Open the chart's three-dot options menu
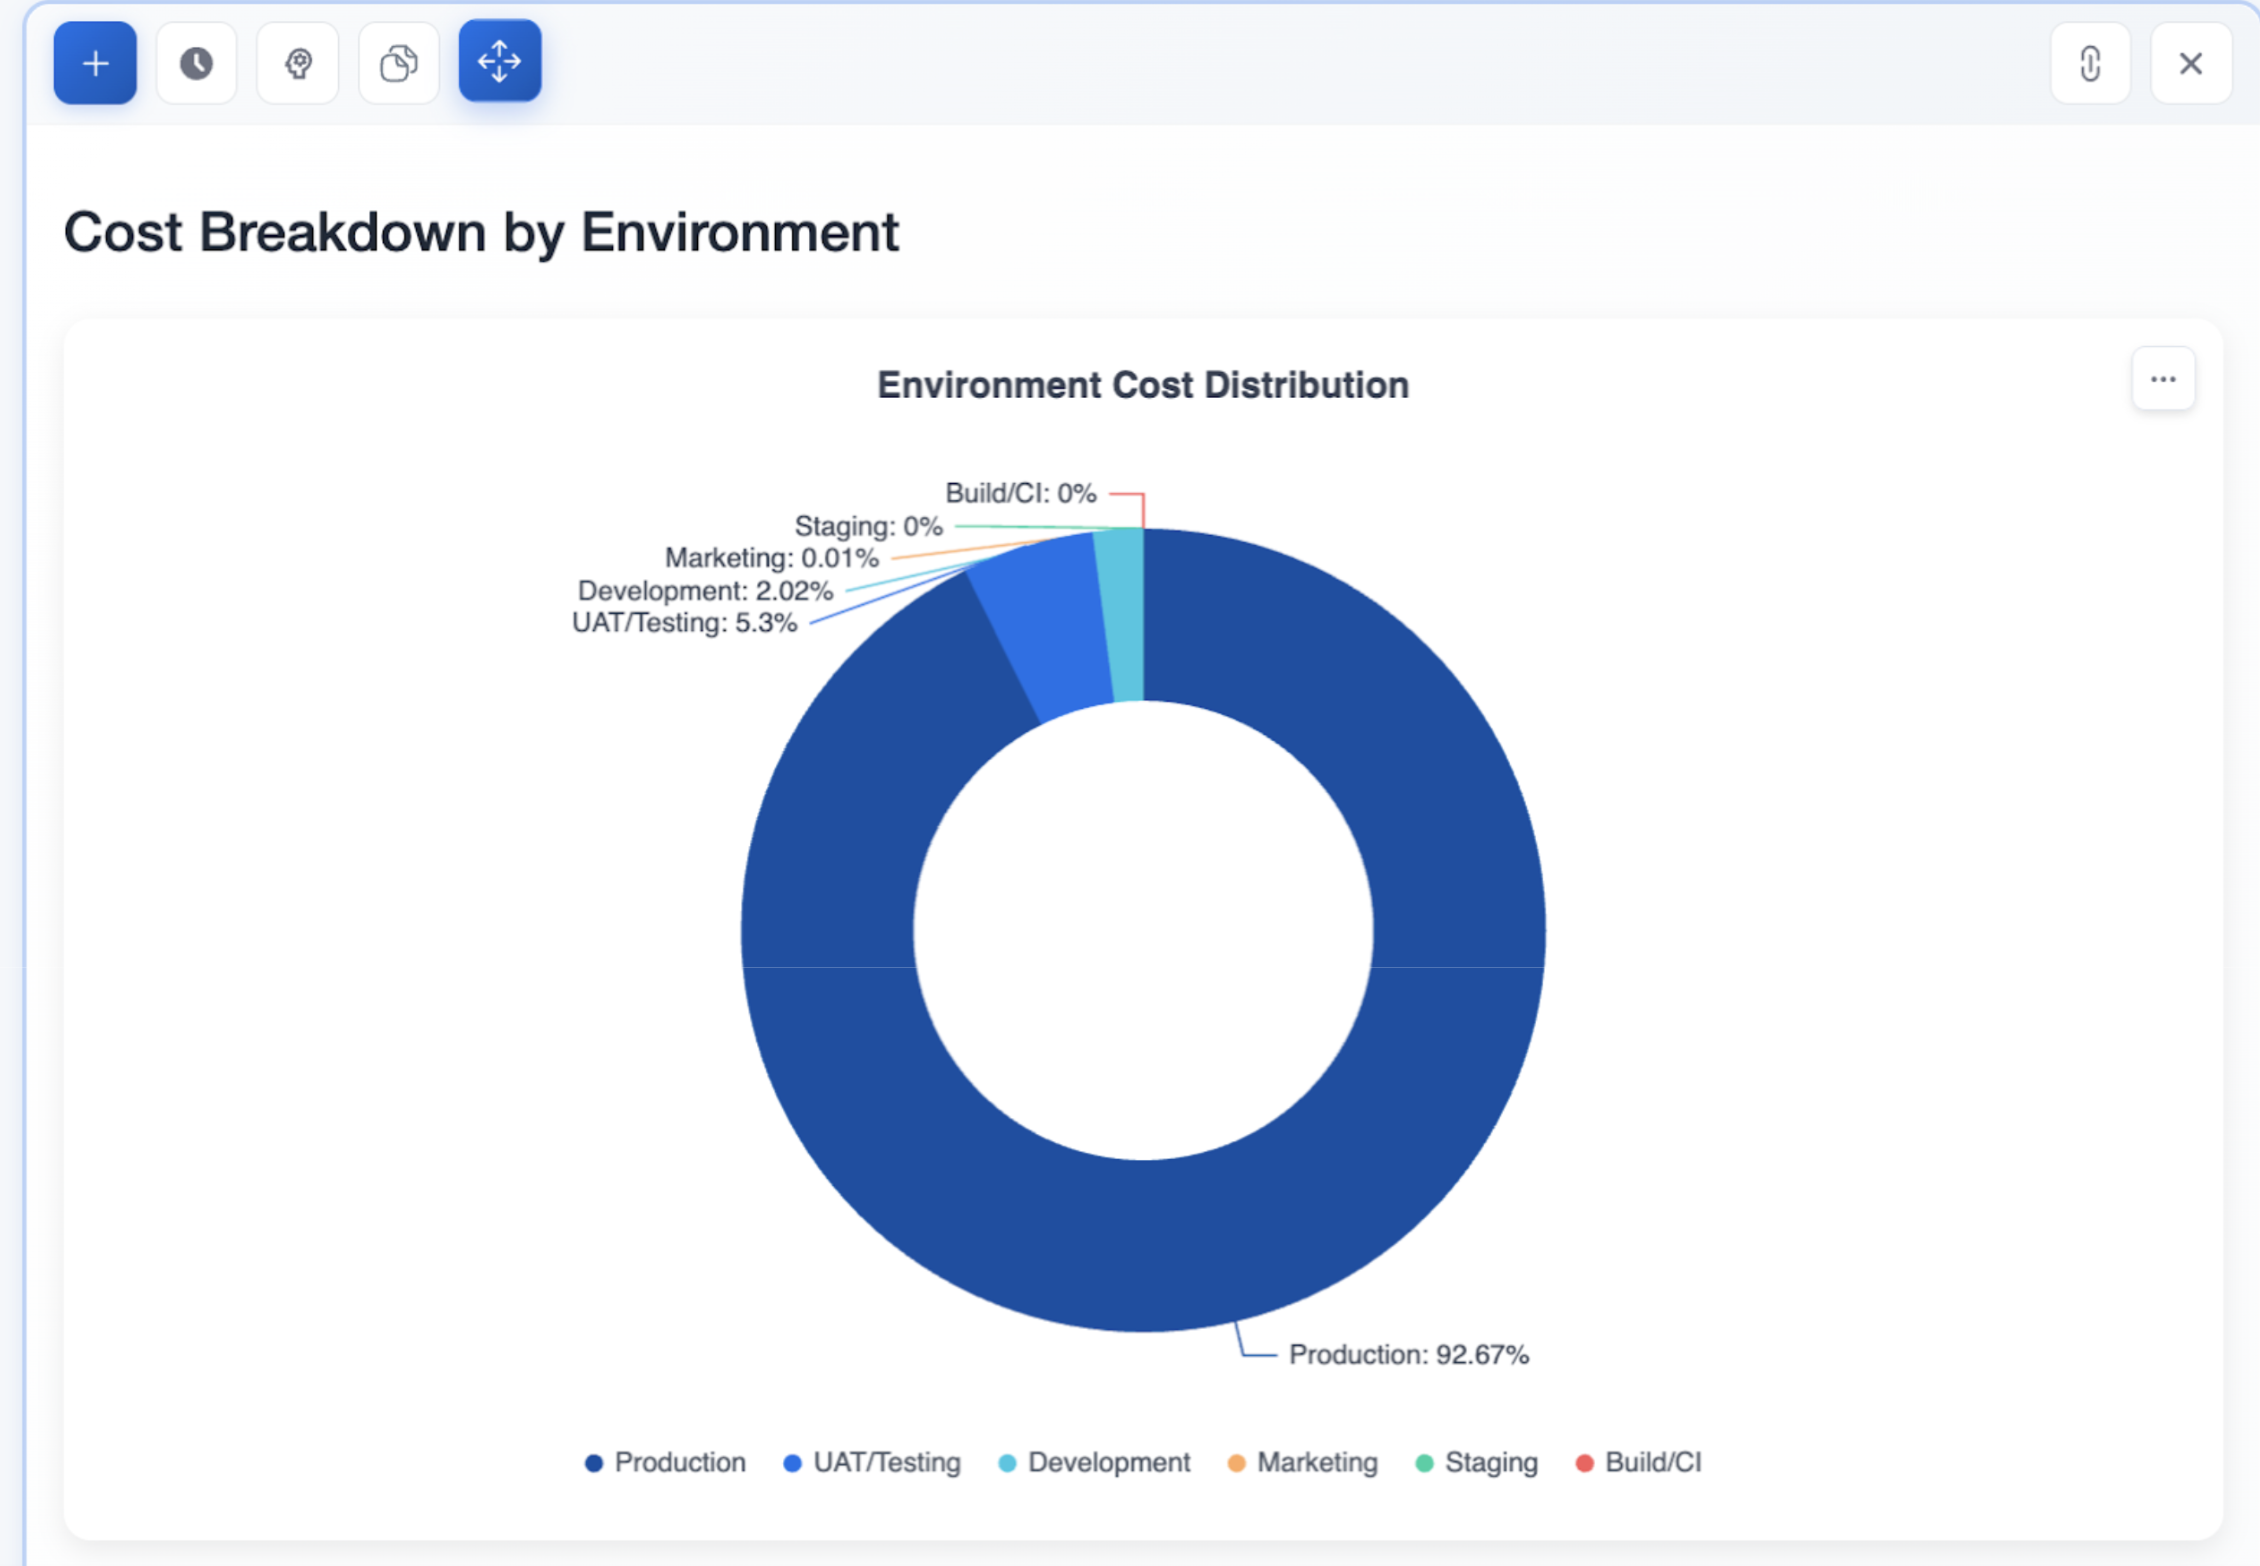This screenshot has height=1566, width=2260. 2162,379
